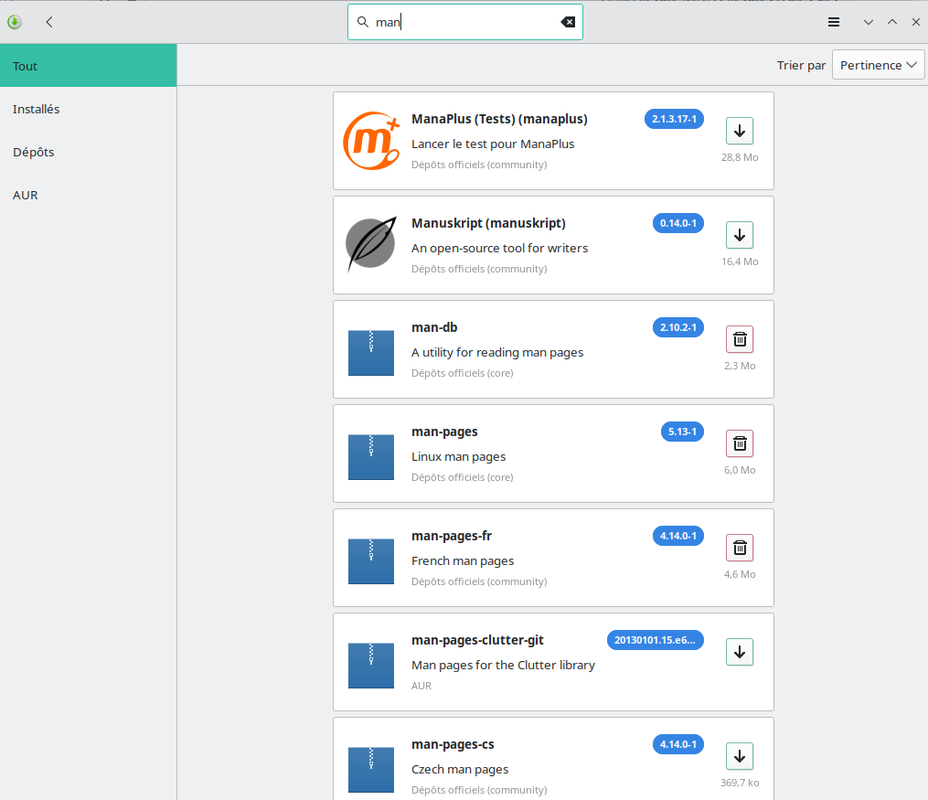
Task: Click 'An open-source tool for writers' description
Action: (x=500, y=249)
